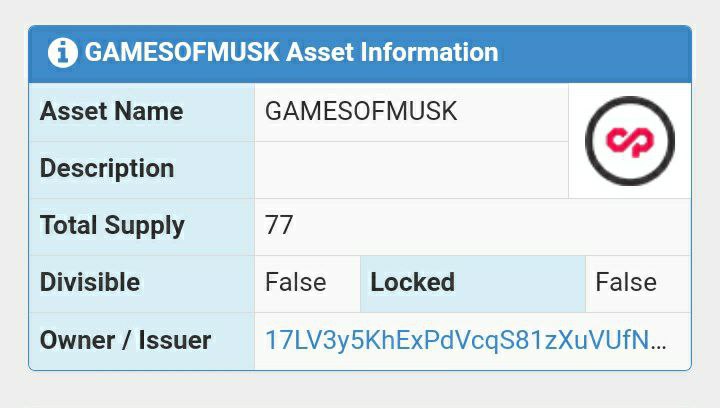Click the info icon in header

(62, 53)
